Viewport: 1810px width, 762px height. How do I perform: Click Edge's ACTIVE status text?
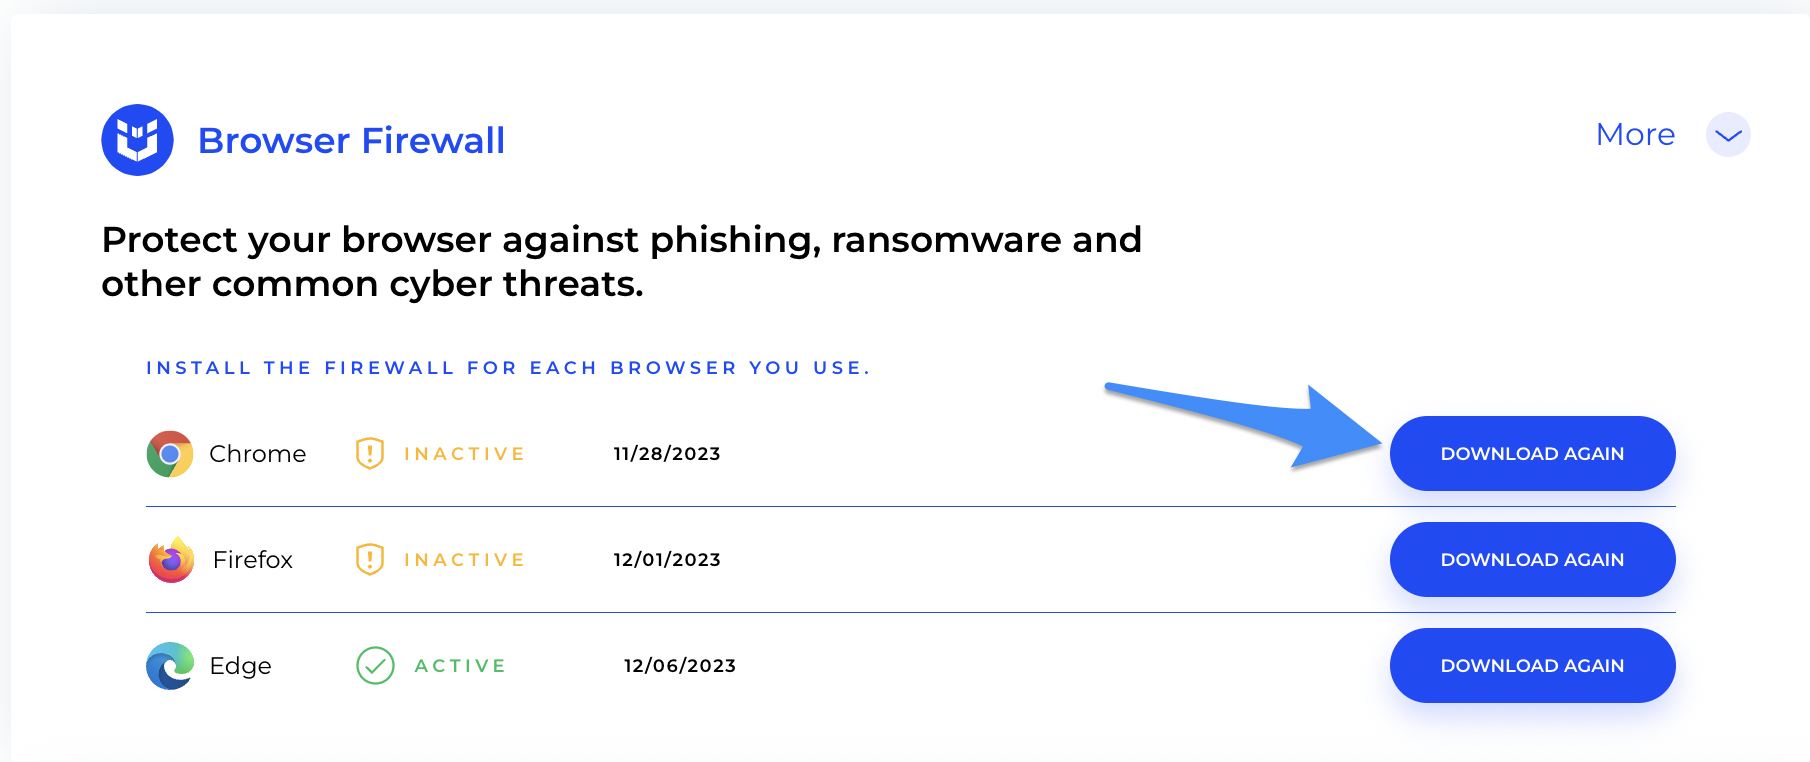click(460, 666)
